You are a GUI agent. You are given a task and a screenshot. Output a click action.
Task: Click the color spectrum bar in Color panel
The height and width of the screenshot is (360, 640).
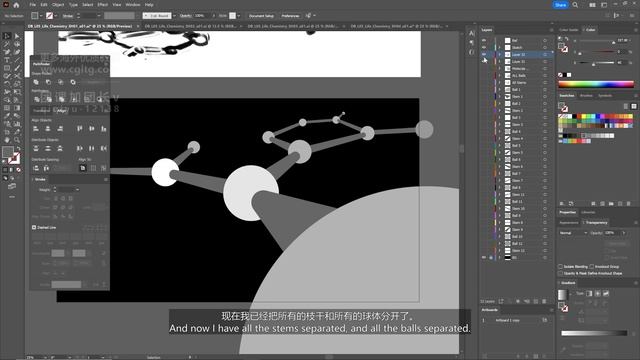click(x=596, y=84)
